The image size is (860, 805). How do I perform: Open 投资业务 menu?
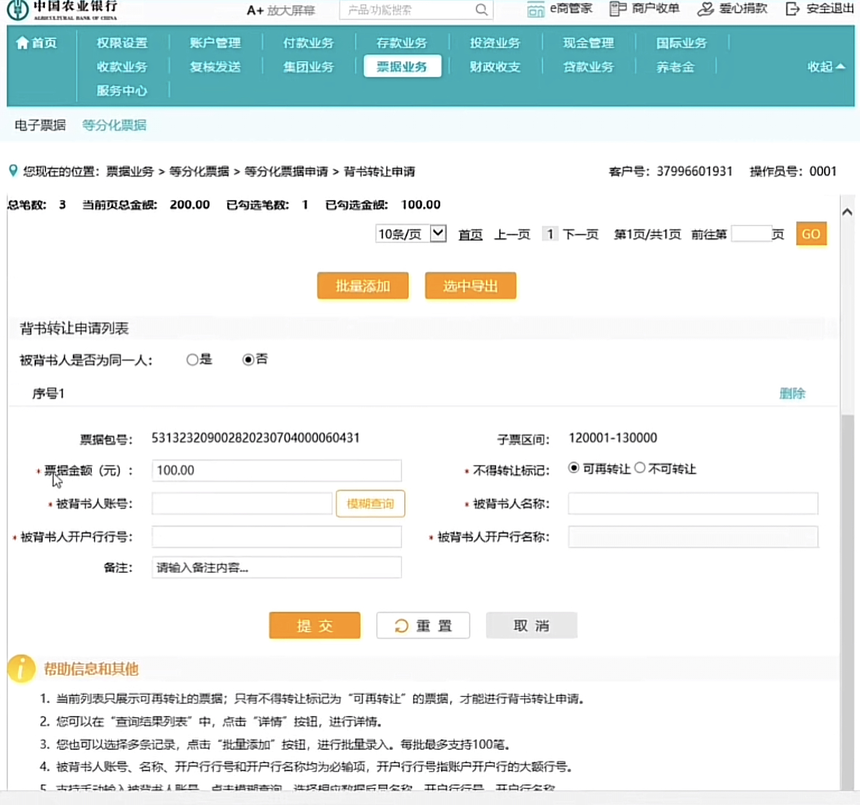495,43
